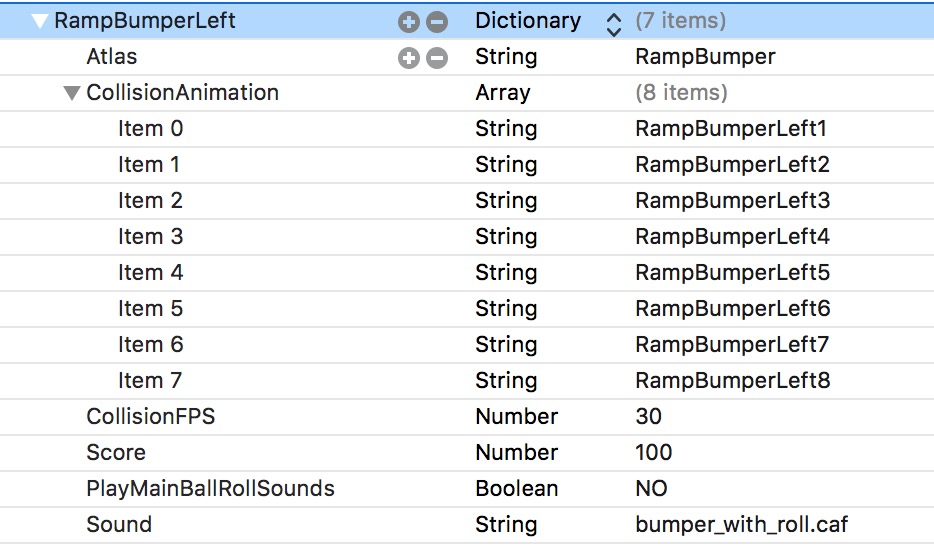
Task: Collapse the CollisionAnimation array
Action: click(x=71, y=93)
